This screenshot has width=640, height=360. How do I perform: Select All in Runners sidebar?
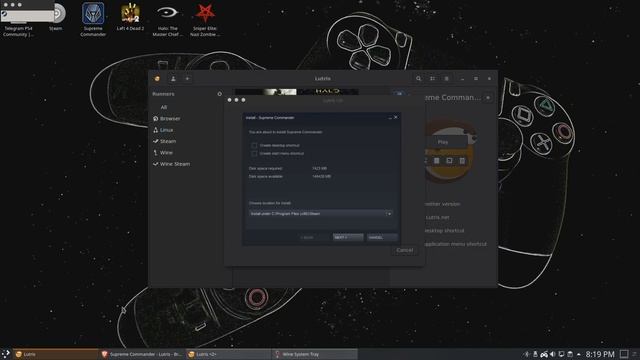click(164, 107)
